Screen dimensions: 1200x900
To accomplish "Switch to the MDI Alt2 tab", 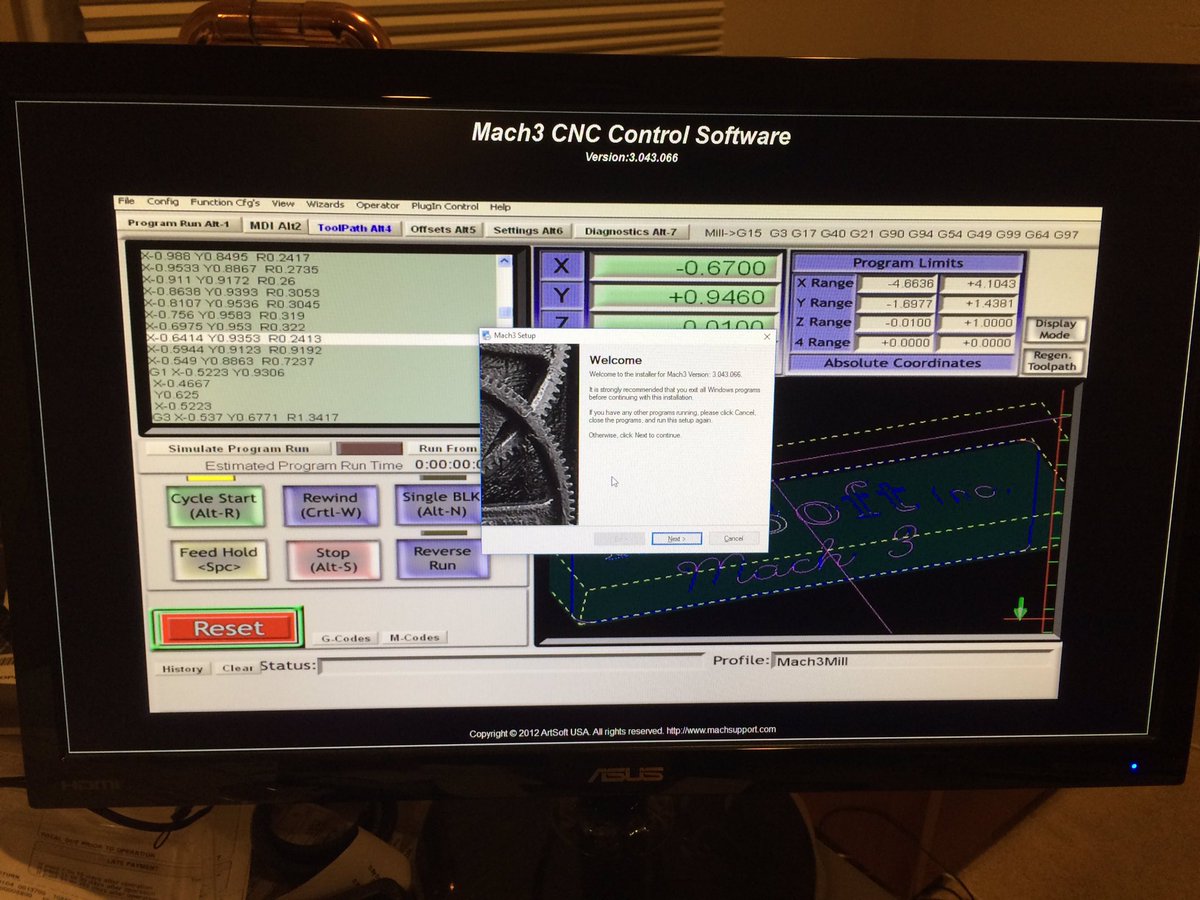I will pos(276,226).
